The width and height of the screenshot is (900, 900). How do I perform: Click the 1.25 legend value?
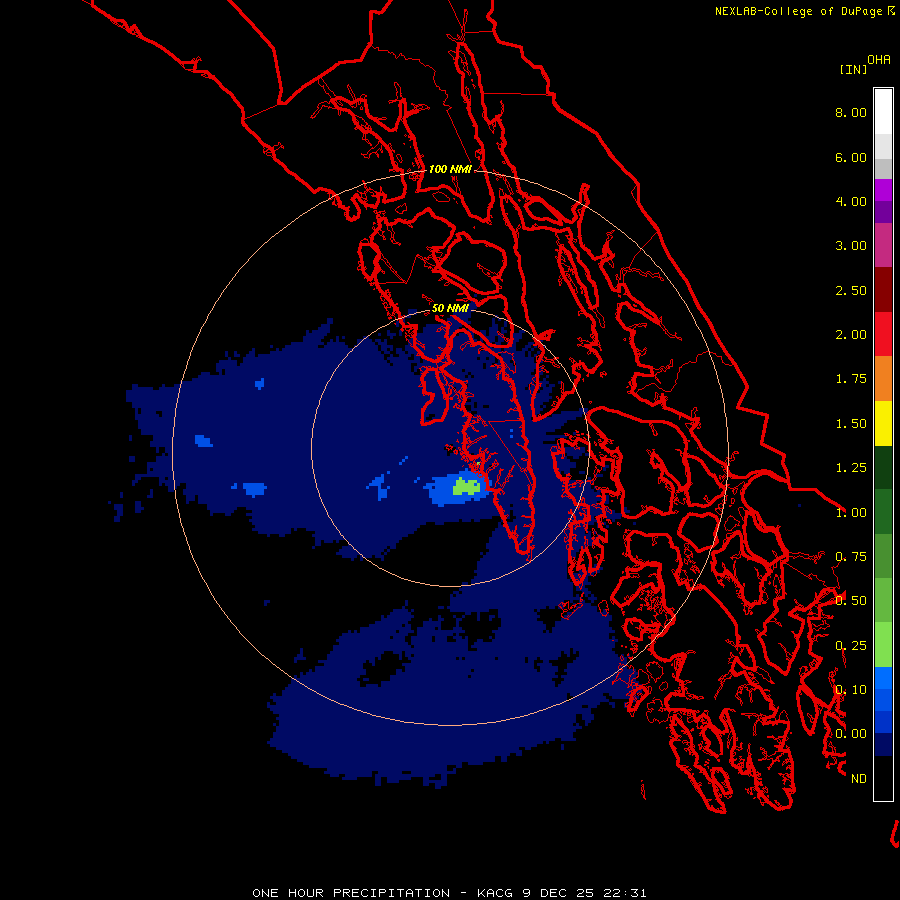pyautogui.click(x=851, y=468)
